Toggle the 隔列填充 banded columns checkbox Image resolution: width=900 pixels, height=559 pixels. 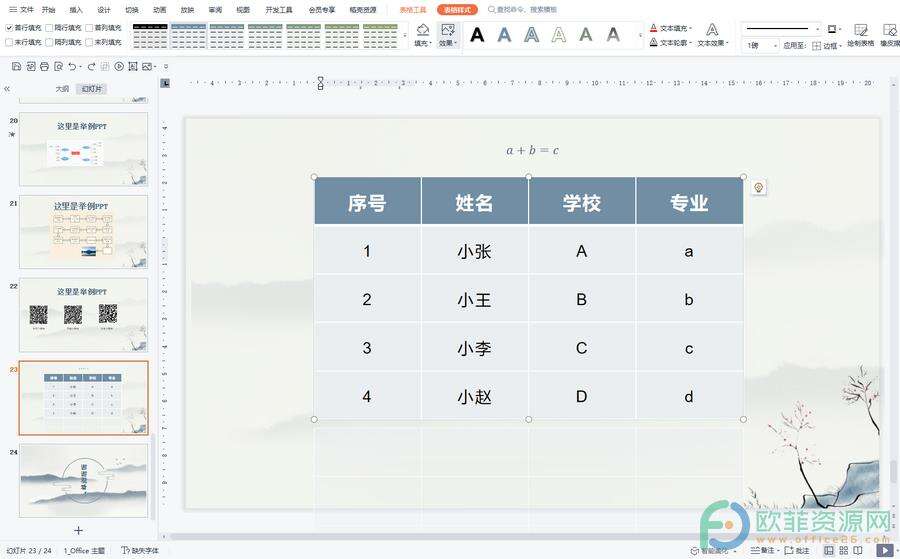[49, 42]
